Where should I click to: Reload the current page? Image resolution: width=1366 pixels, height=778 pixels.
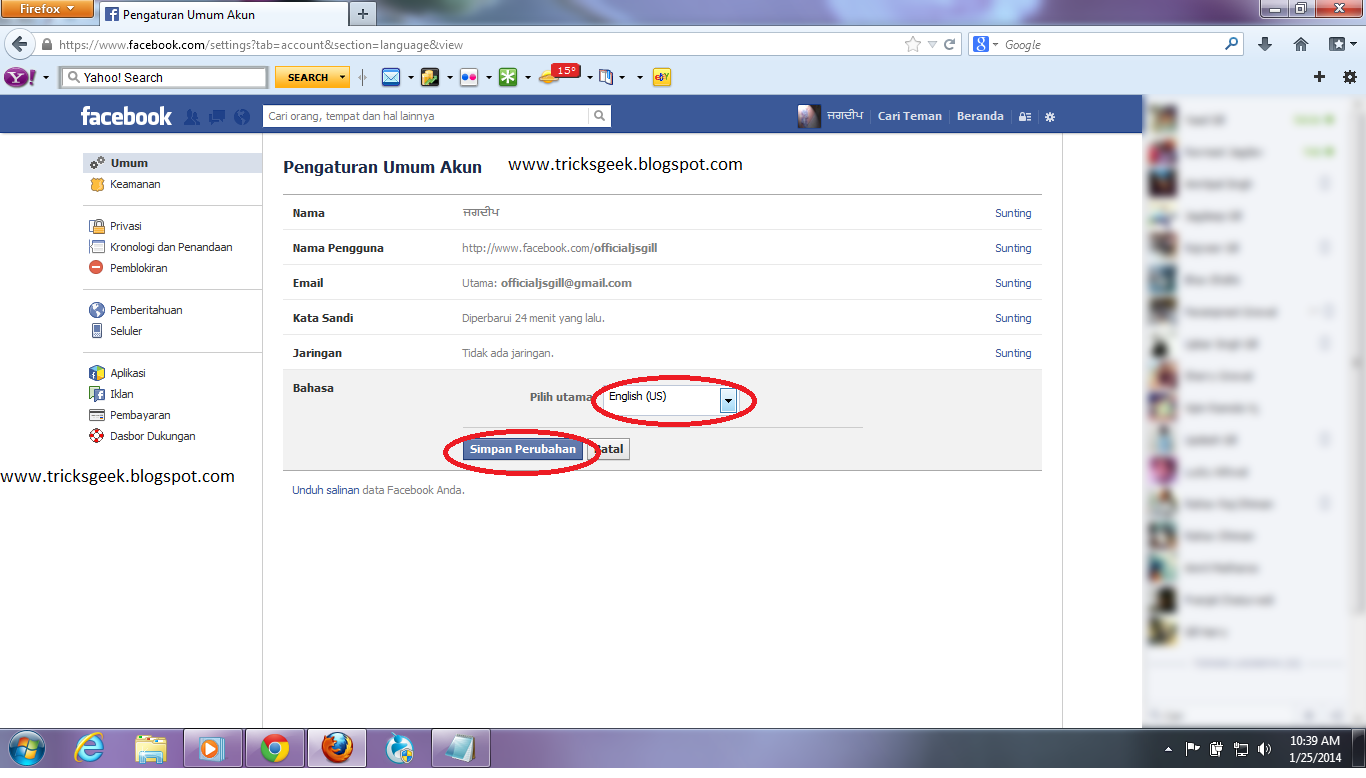(x=949, y=44)
